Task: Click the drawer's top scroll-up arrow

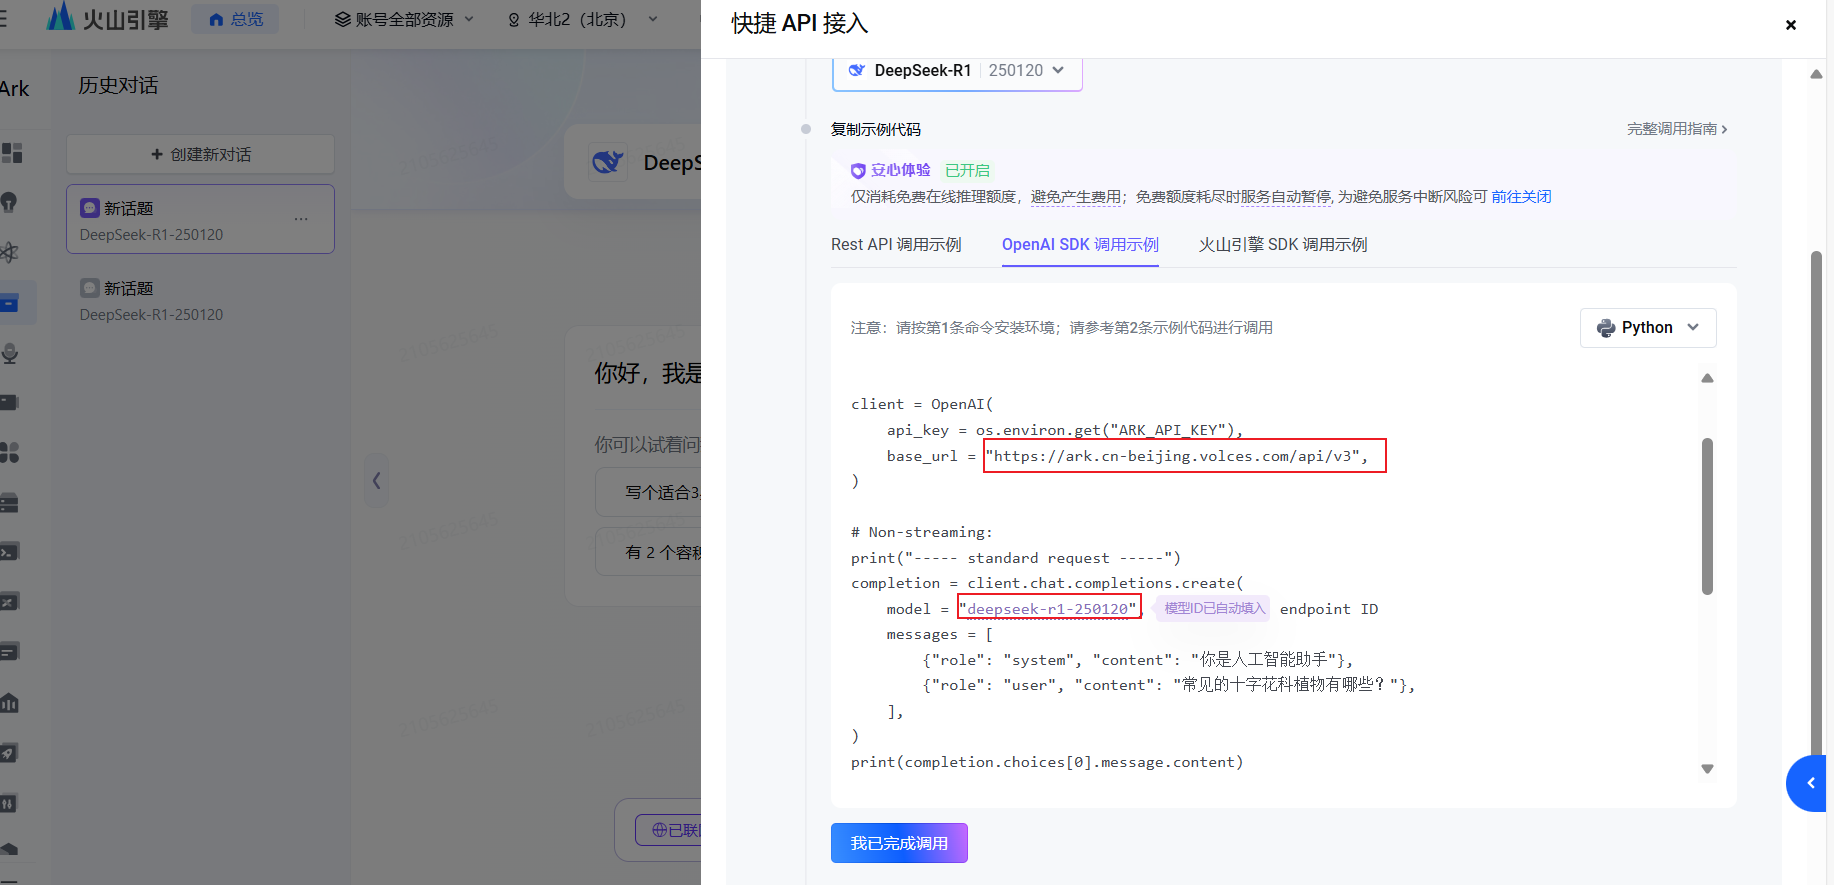Action: click(1816, 75)
